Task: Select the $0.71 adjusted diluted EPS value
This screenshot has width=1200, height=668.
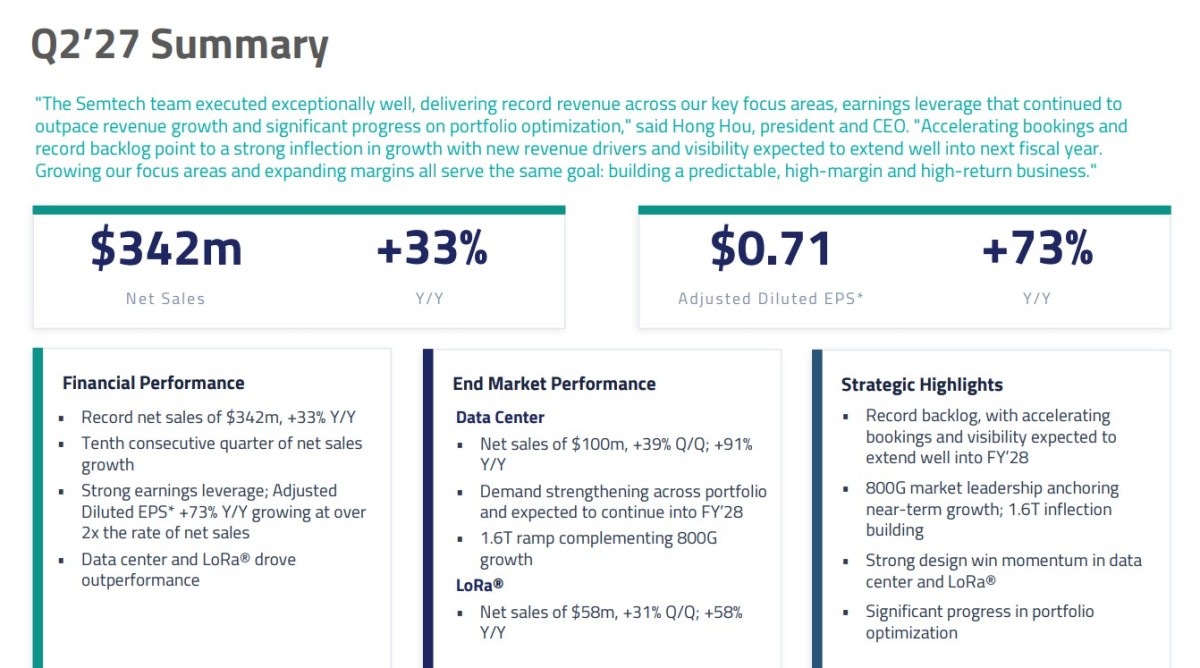Action: [x=770, y=248]
